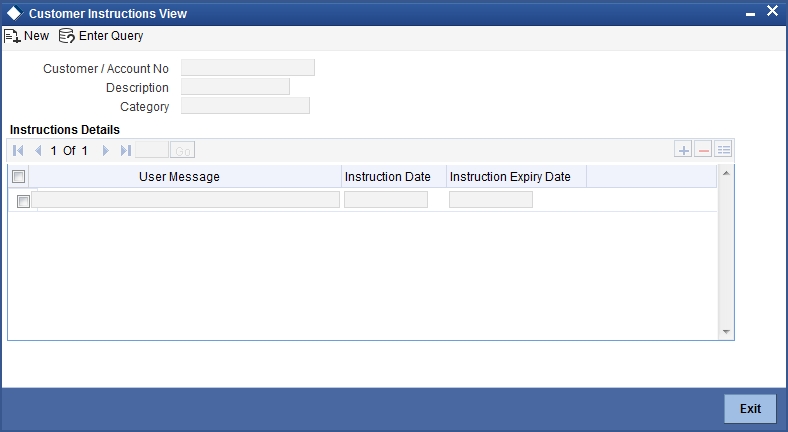Click the New record icon
The width and height of the screenshot is (788, 432).
[x=12, y=36]
